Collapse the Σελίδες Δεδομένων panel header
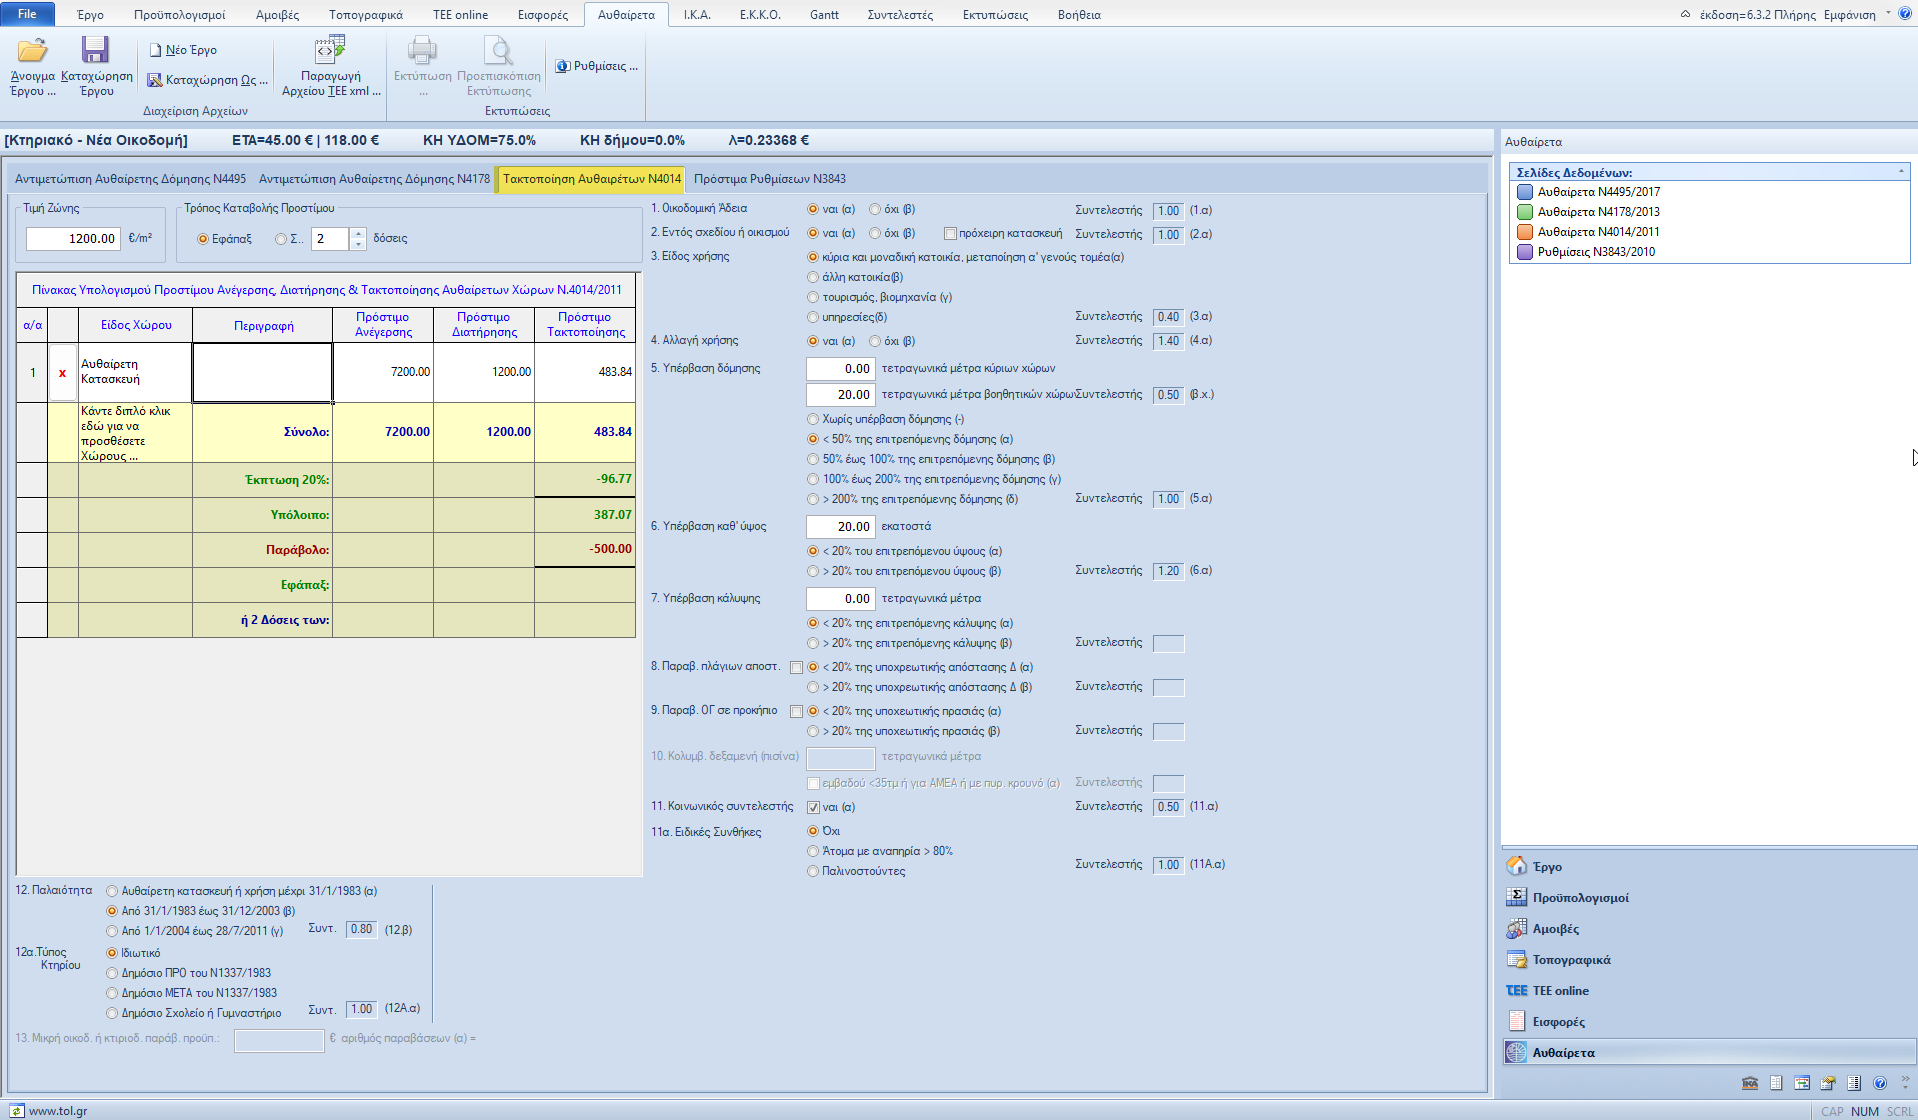 tap(1901, 172)
